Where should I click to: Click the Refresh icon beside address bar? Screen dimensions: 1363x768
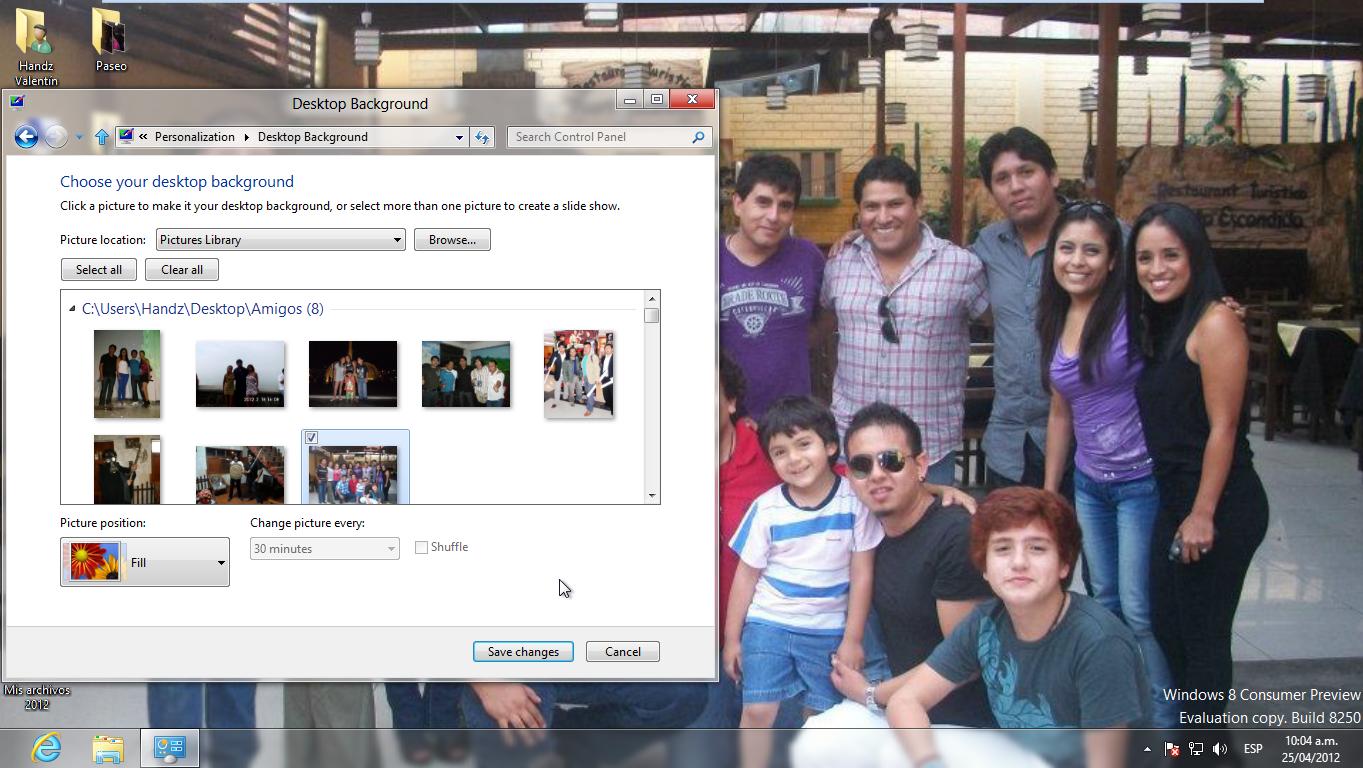click(x=483, y=137)
